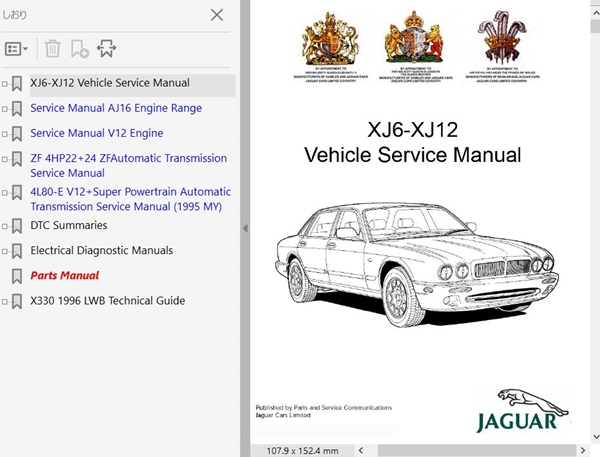600x457 pixels.
Task: Open the red Parts Manual bookmark
Action: 65,276
